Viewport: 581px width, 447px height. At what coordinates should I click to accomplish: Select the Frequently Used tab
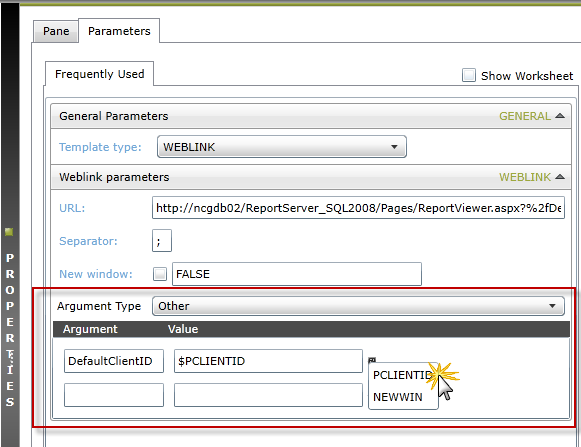pyautogui.click(x=100, y=74)
